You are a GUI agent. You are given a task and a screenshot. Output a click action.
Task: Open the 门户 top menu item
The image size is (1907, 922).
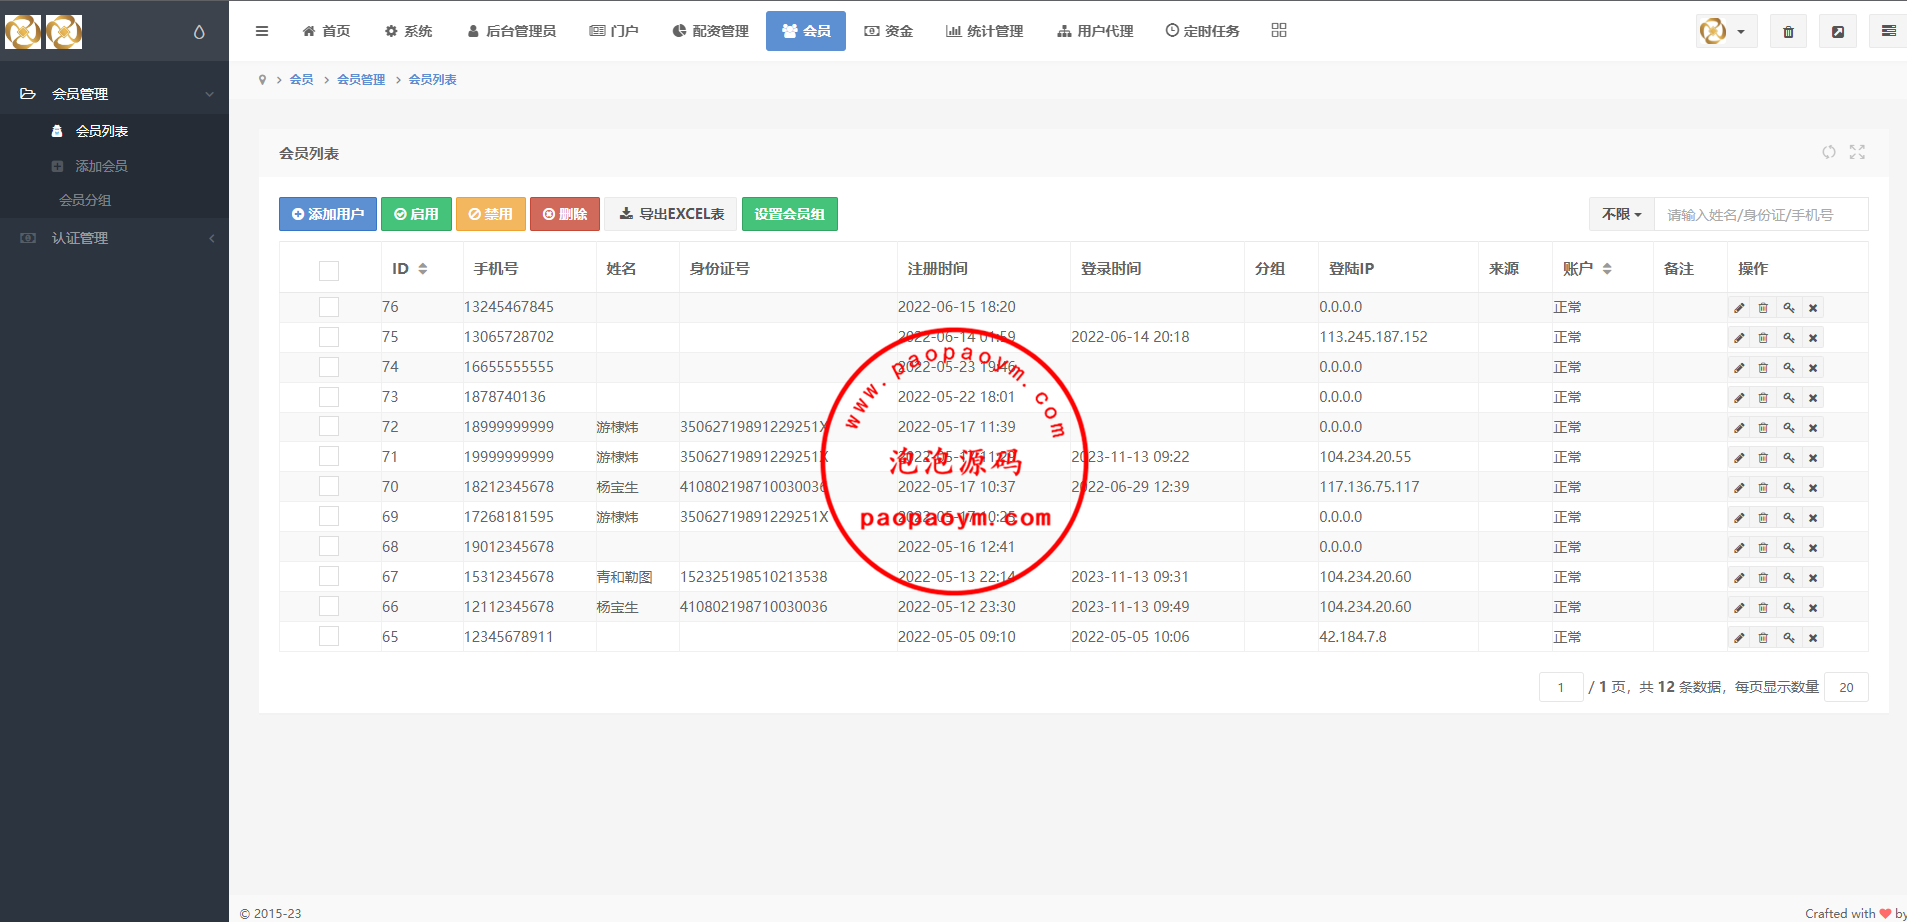coord(614,31)
